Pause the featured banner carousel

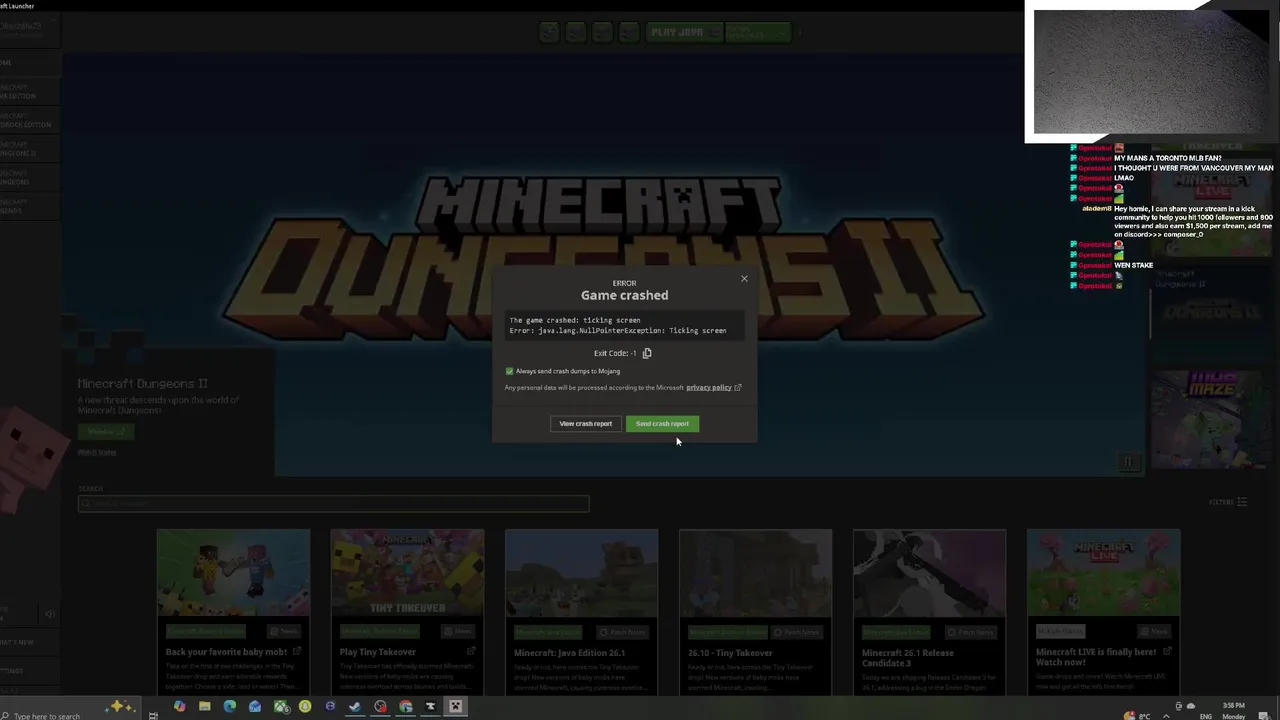coord(1128,461)
